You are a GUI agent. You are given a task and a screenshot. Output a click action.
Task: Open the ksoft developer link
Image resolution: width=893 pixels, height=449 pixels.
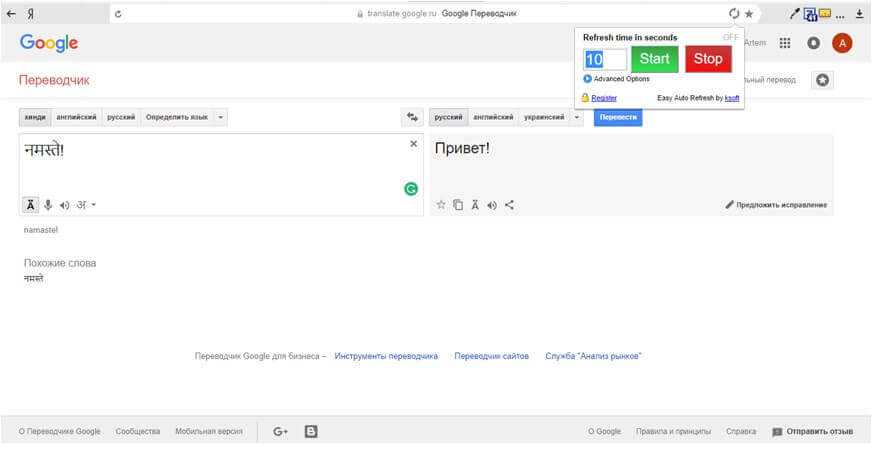click(x=732, y=98)
